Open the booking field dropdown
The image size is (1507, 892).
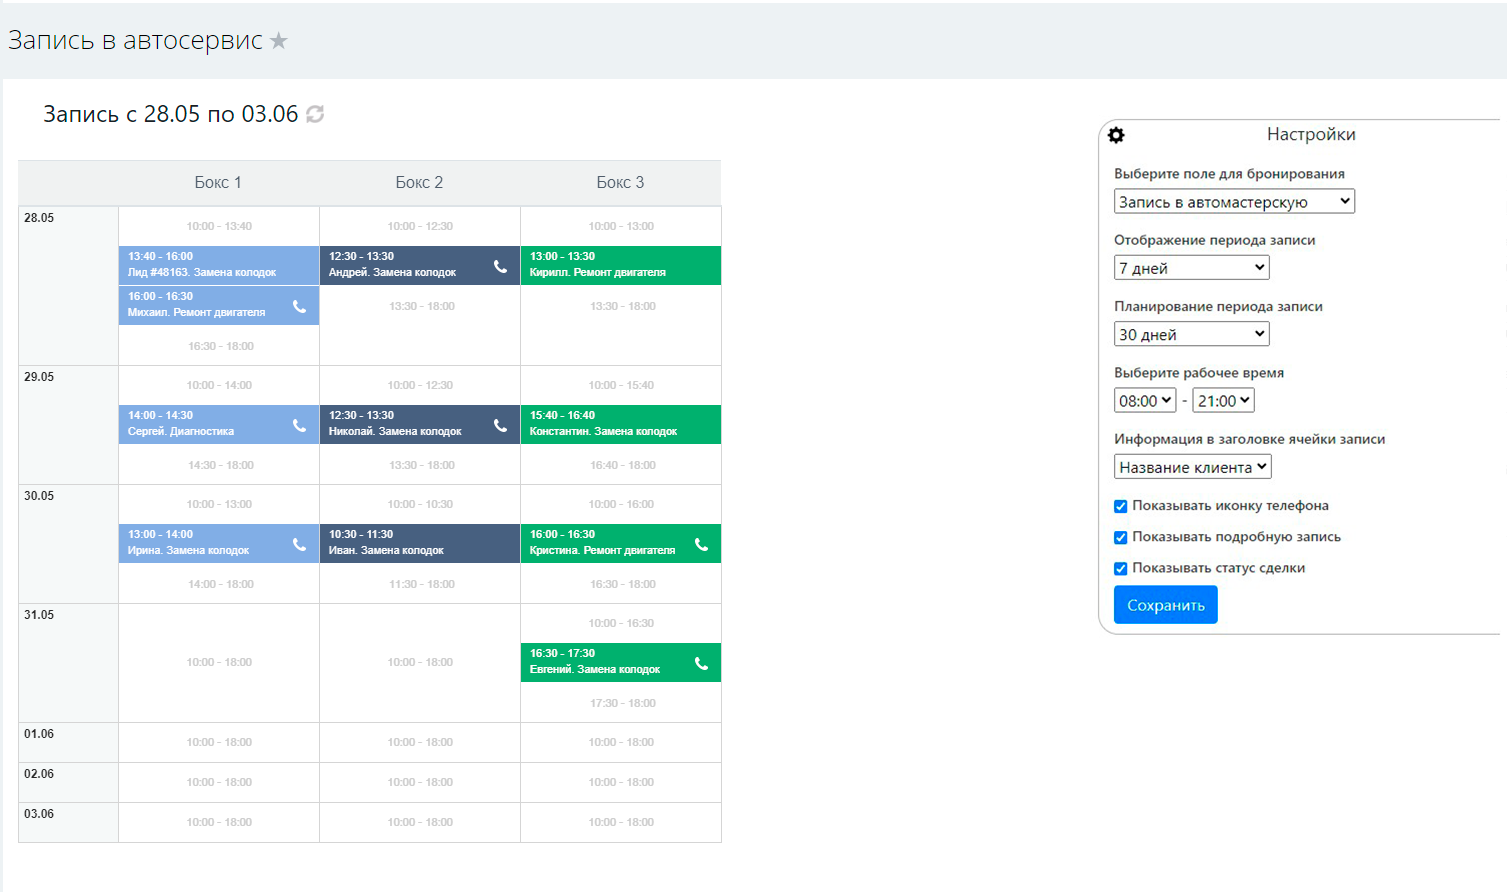pyautogui.click(x=1234, y=202)
